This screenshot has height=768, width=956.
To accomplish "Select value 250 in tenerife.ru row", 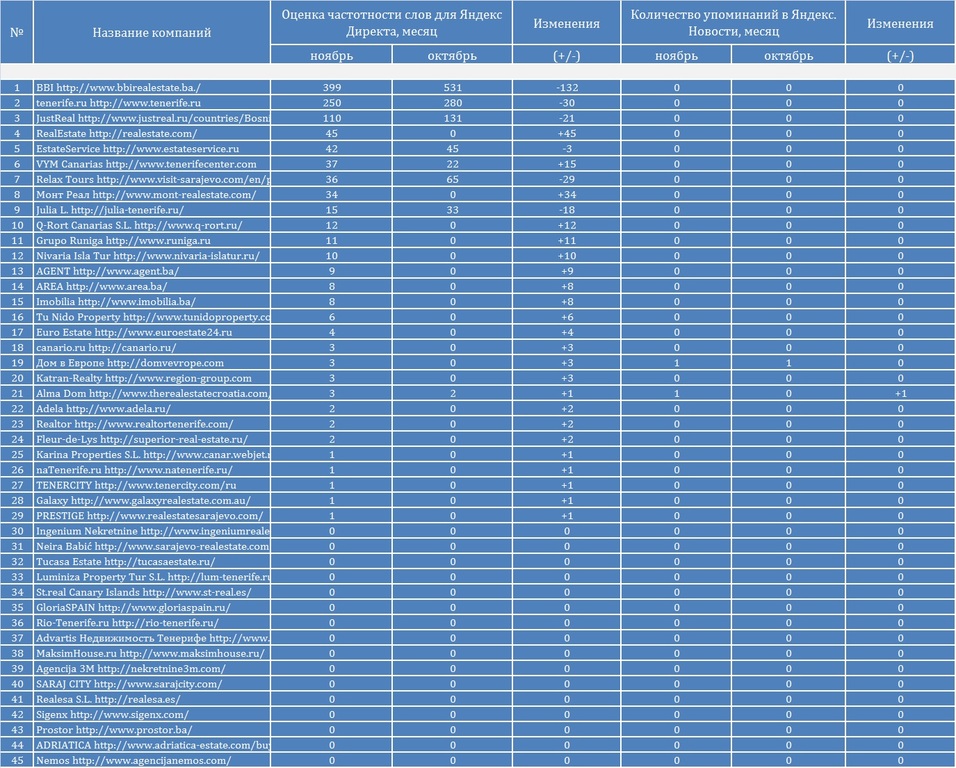I will pyautogui.click(x=332, y=103).
